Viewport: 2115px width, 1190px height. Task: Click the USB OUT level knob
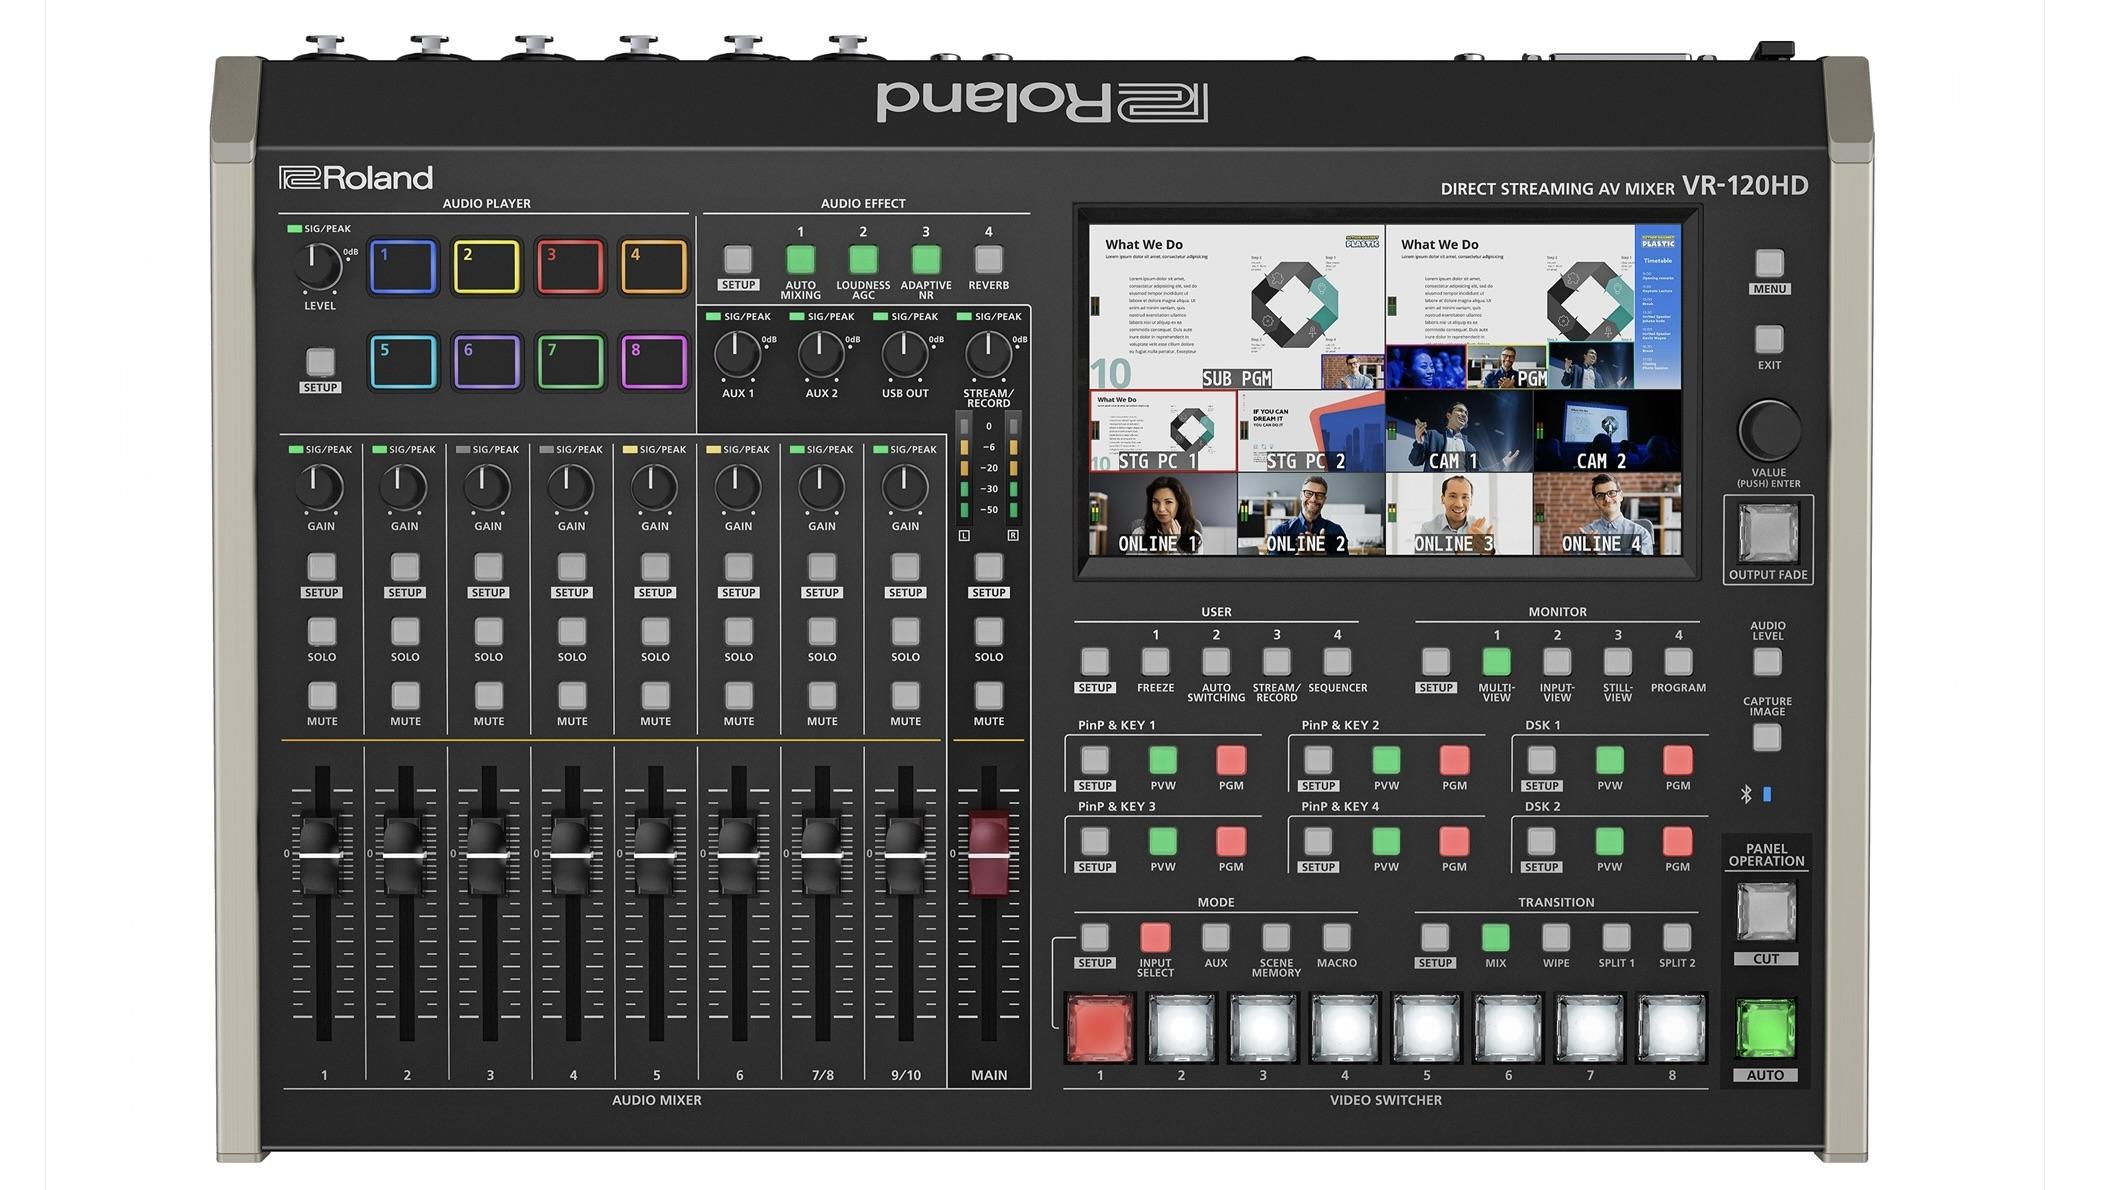(x=904, y=354)
